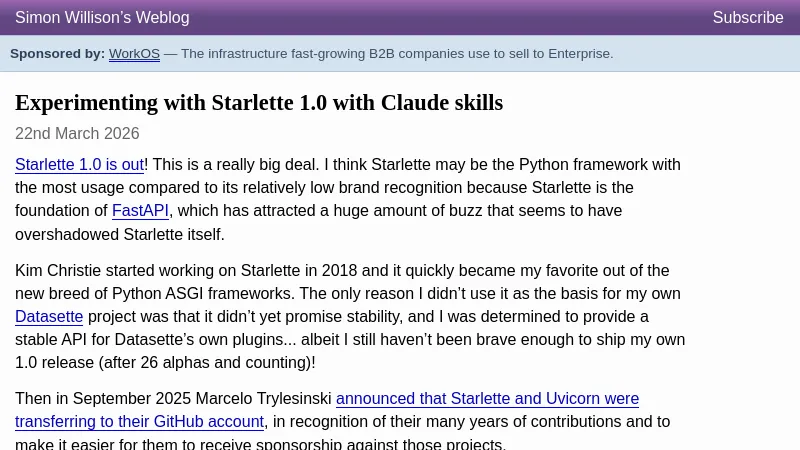Click the Subscribe link in header
The height and width of the screenshot is (450, 800).
point(747,18)
